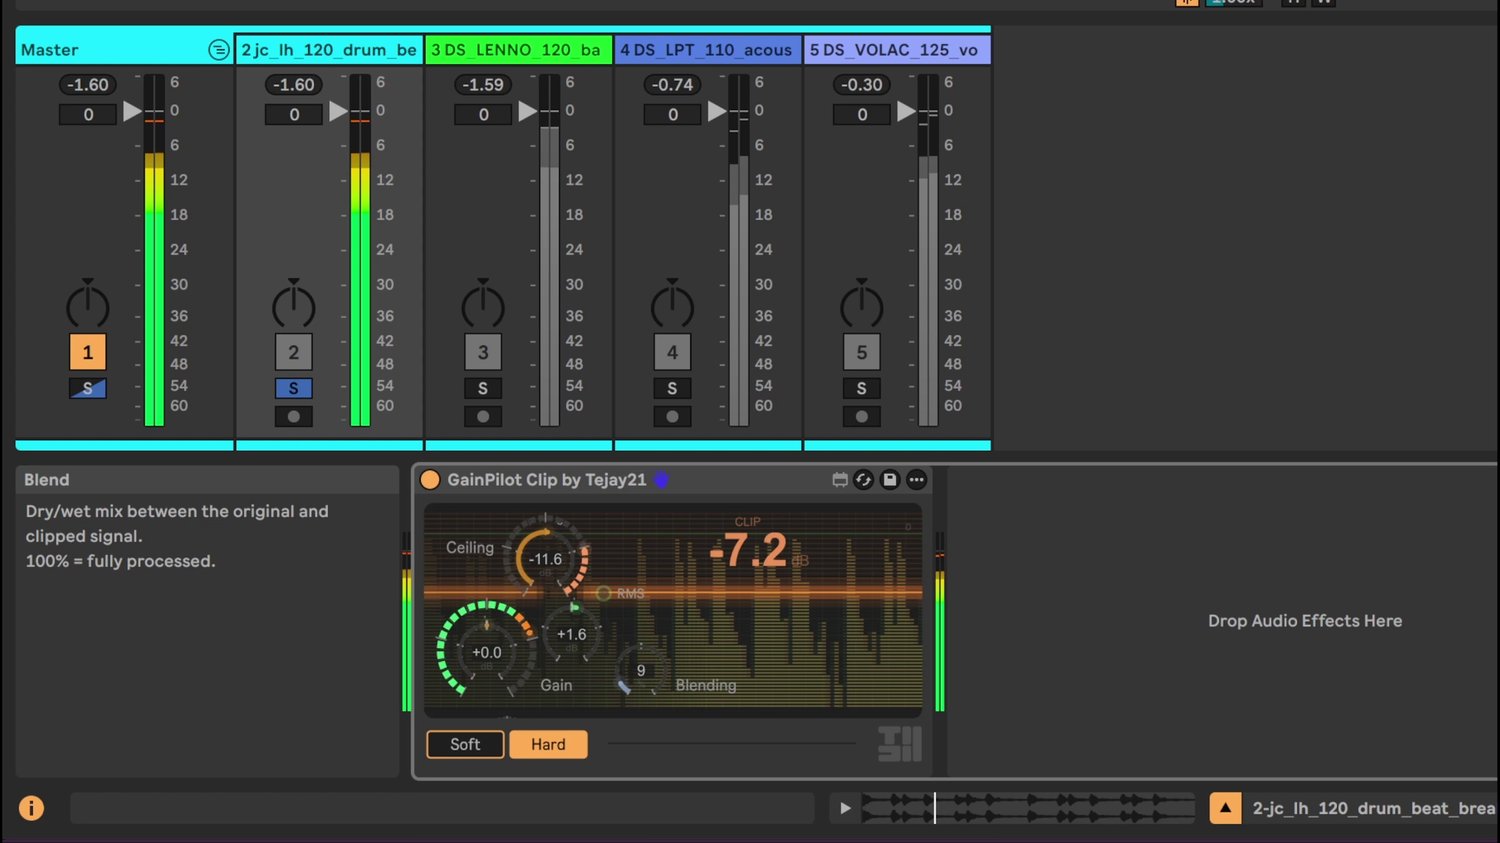Click the volume fader handle on track 3
This screenshot has width=1500, height=843.
click(x=527, y=112)
